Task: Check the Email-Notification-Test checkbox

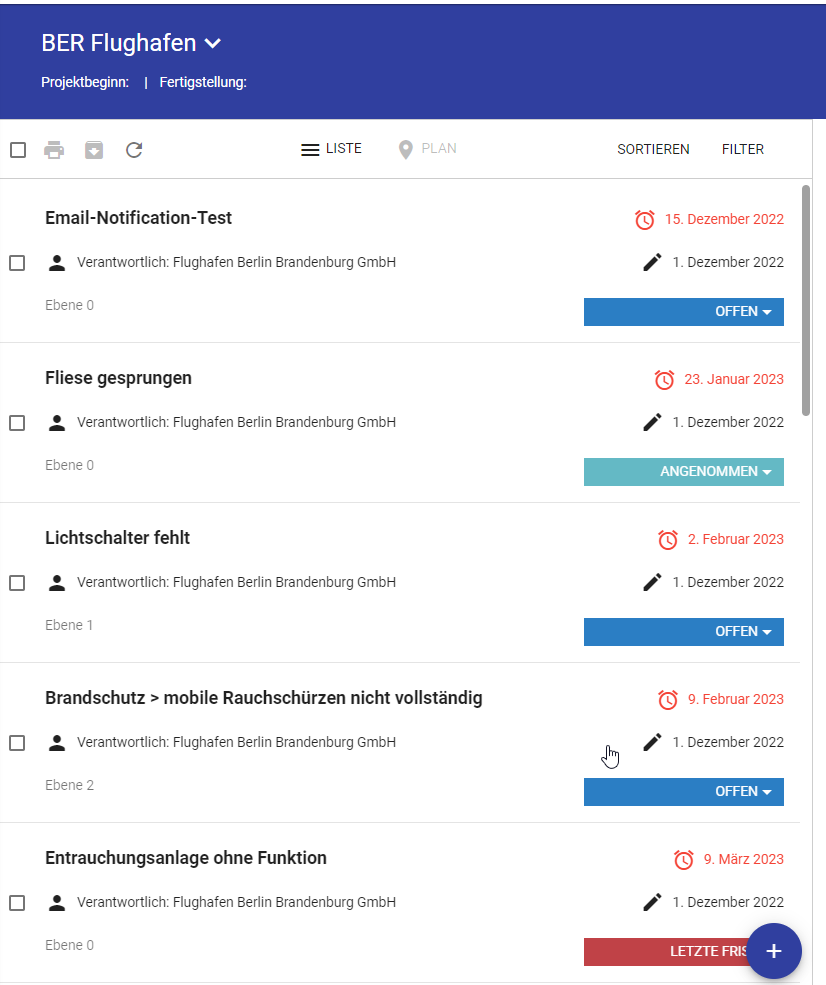Action: [17, 263]
